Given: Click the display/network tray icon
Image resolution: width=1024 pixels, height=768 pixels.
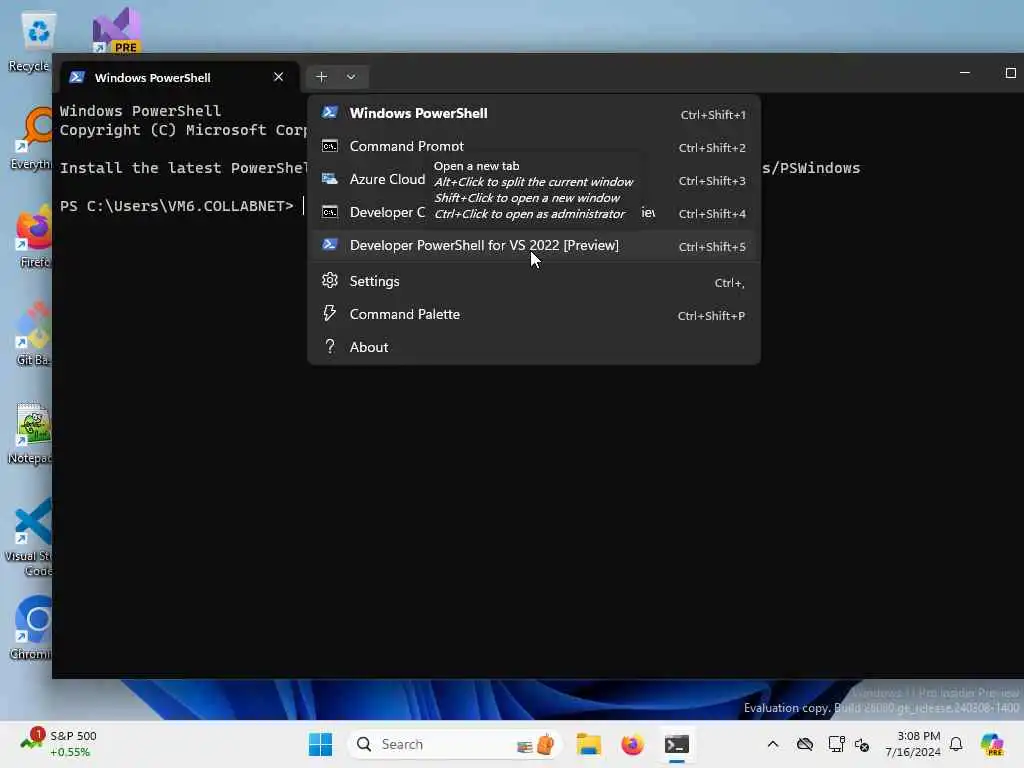Looking at the screenshot, I should tap(836, 744).
